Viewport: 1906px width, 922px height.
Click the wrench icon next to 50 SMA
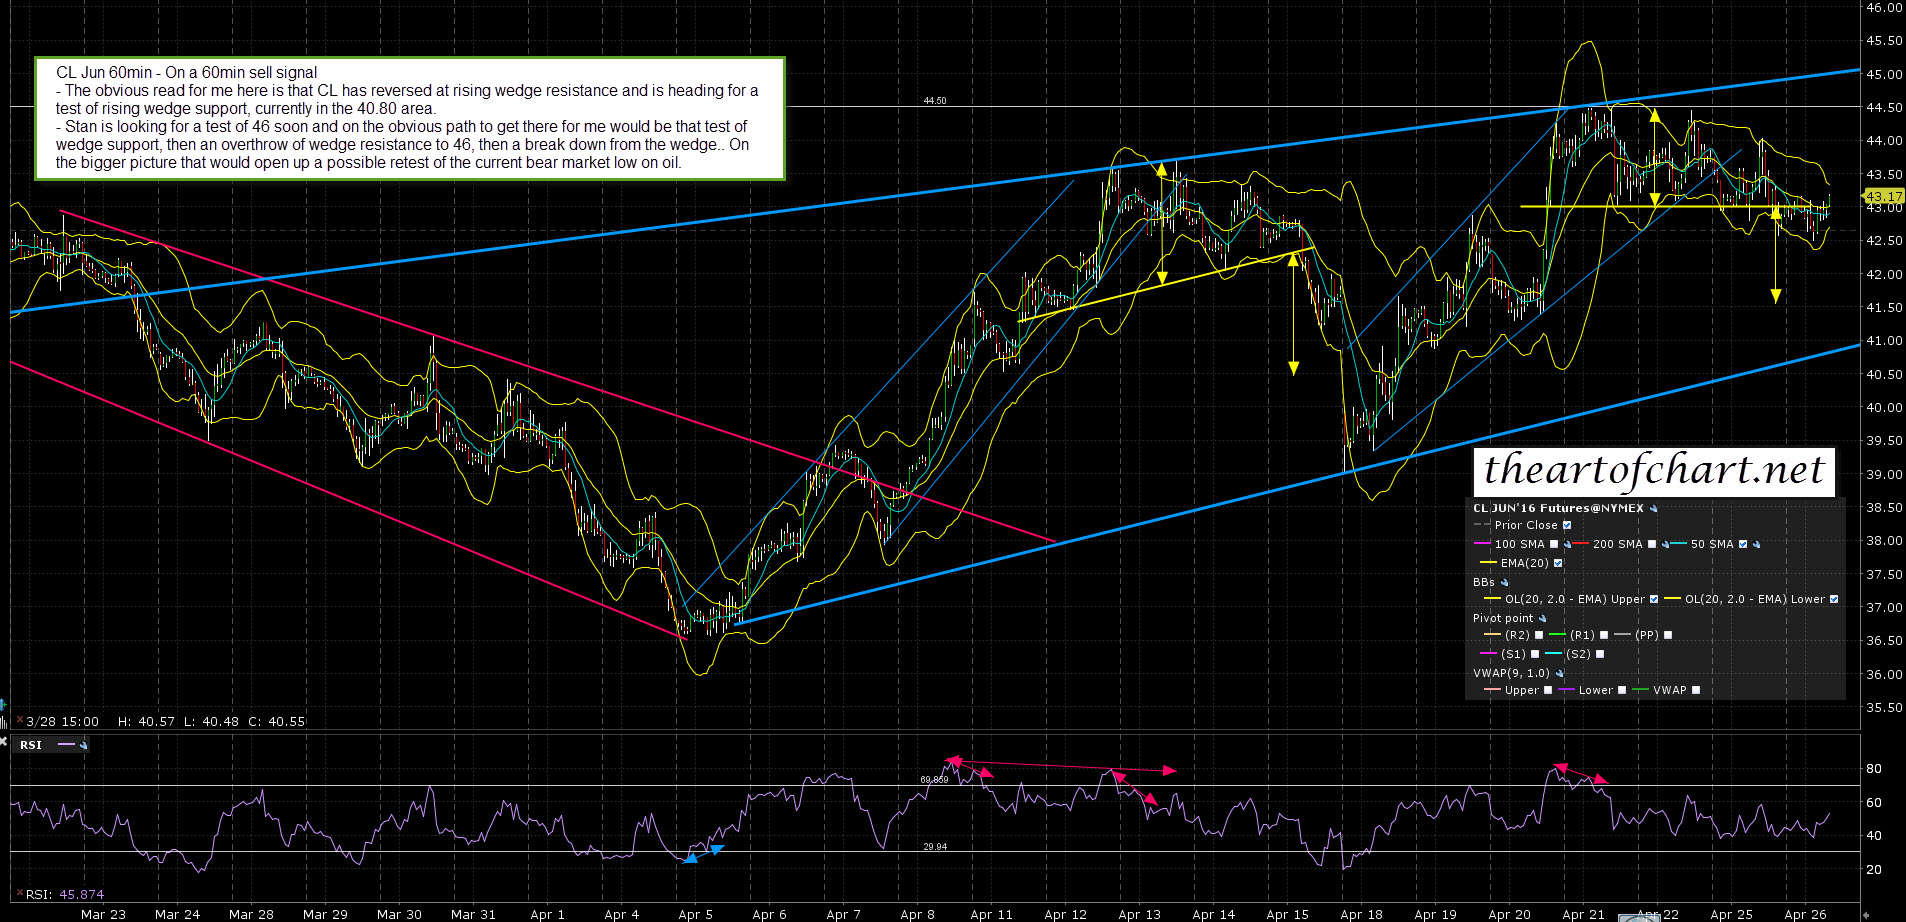[x=1757, y=545]
